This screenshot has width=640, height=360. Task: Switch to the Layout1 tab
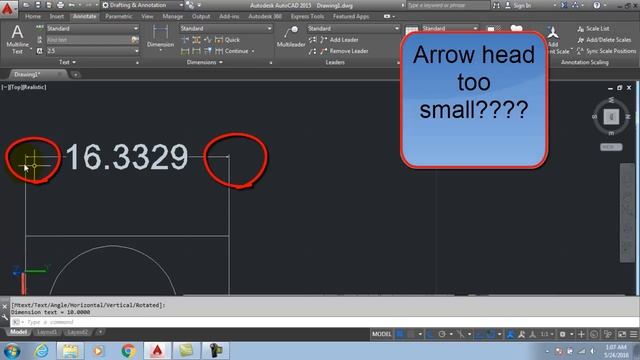[x=47, y=332]
